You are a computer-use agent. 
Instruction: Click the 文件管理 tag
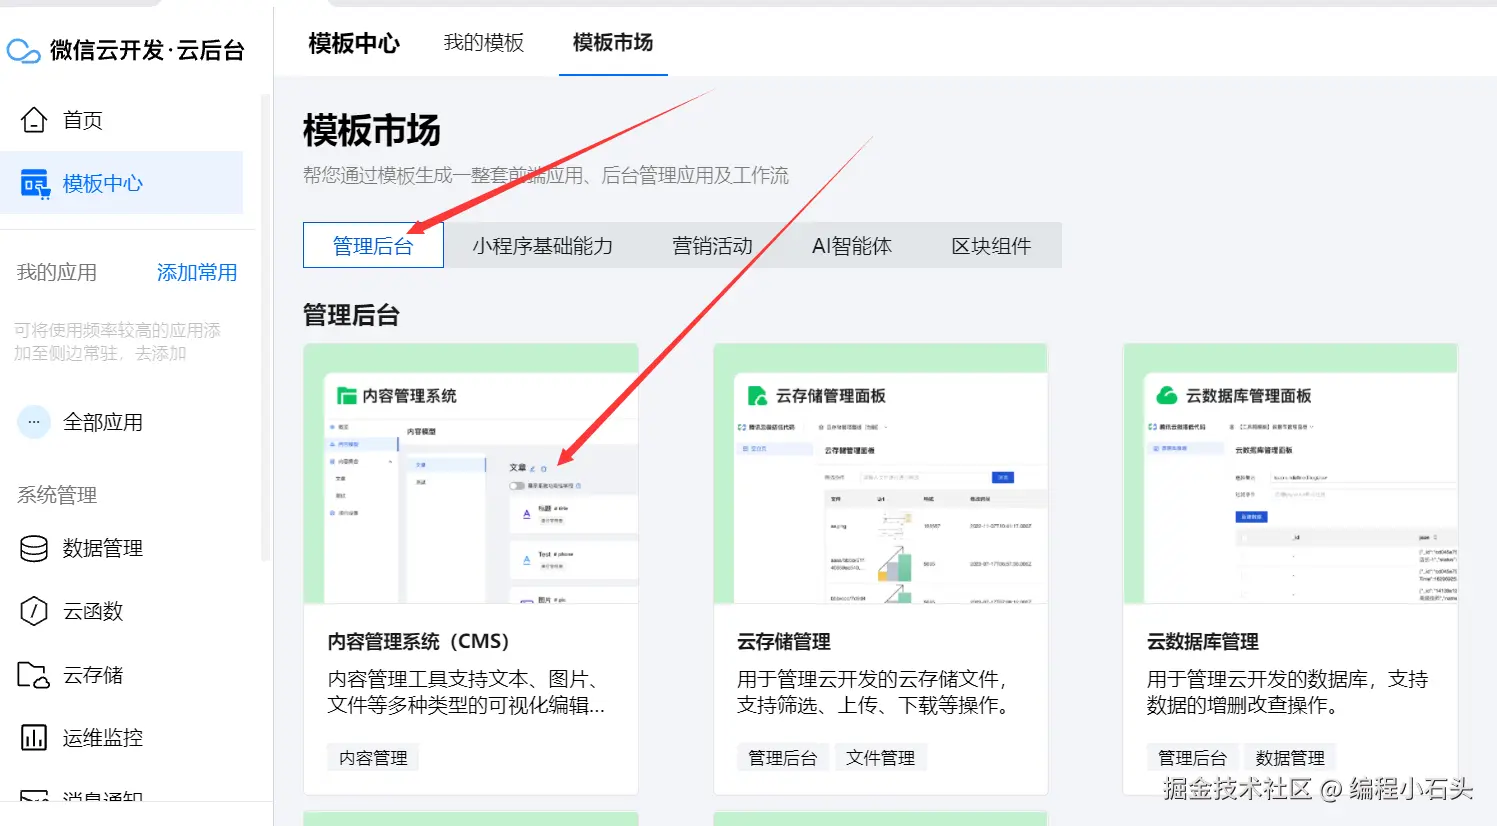pos(880,758)
